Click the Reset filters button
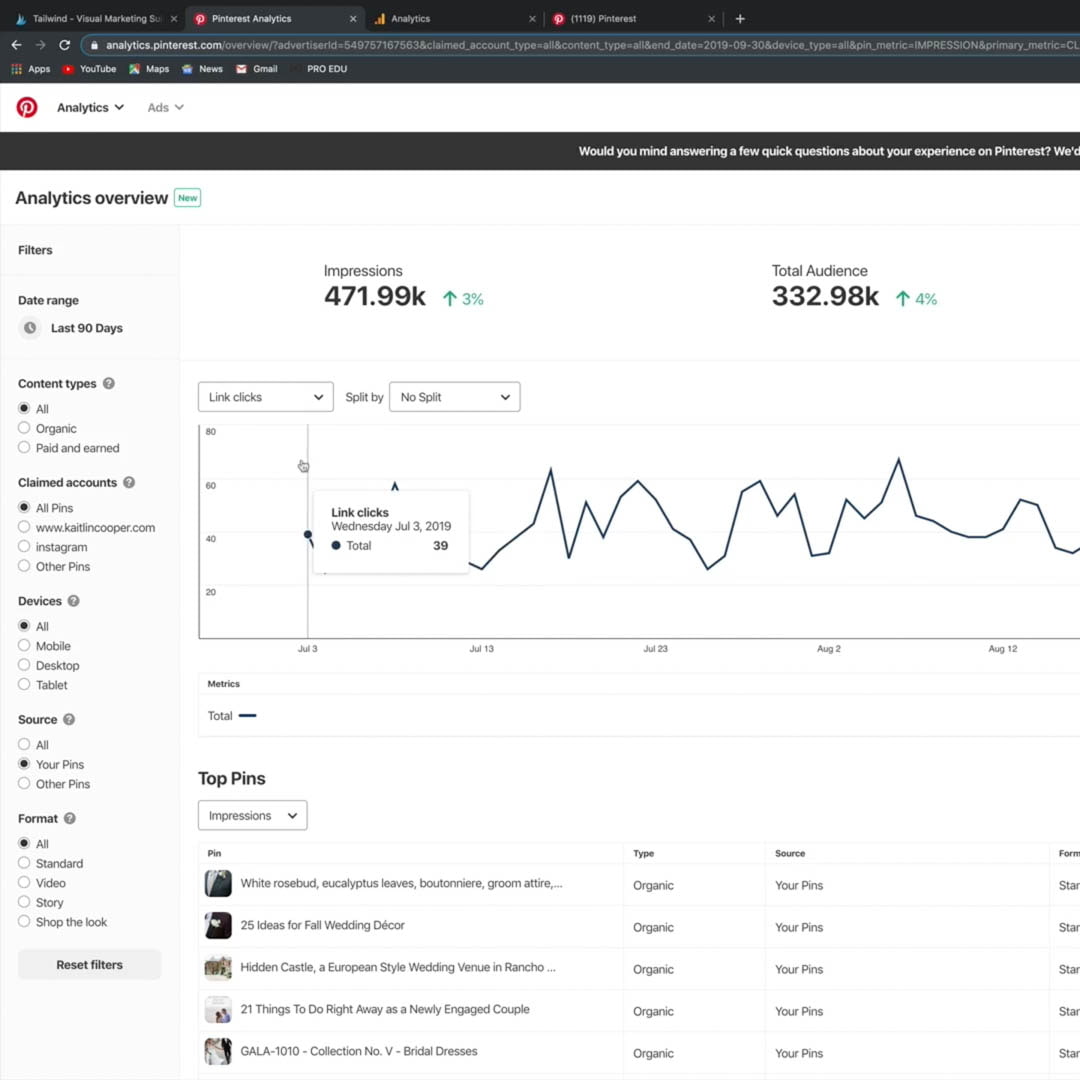Image resolution: width=1080 pixels, height=1080 pixels. pyautogui.click(x=89, y=965)
